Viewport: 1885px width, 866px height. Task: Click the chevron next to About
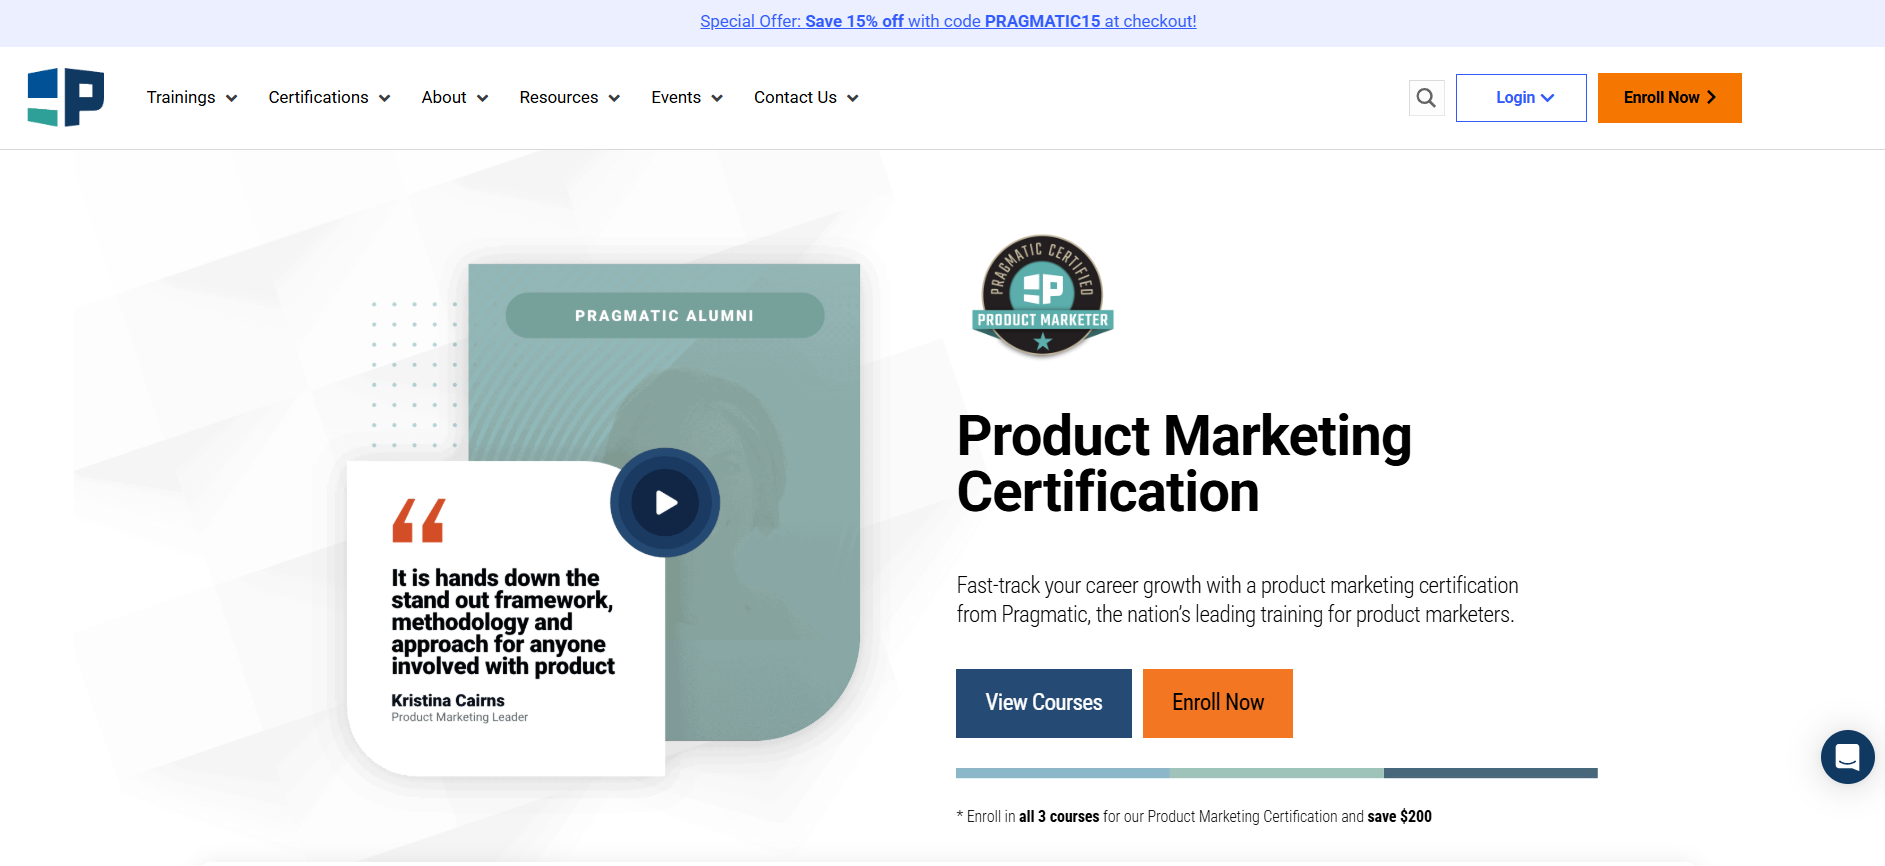point(482,98)
